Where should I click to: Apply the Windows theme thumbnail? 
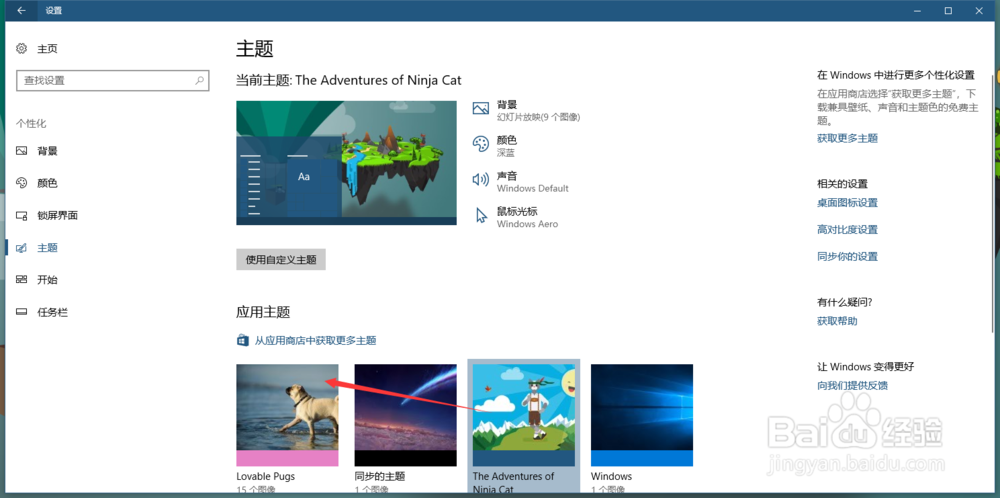coord(642,415)
